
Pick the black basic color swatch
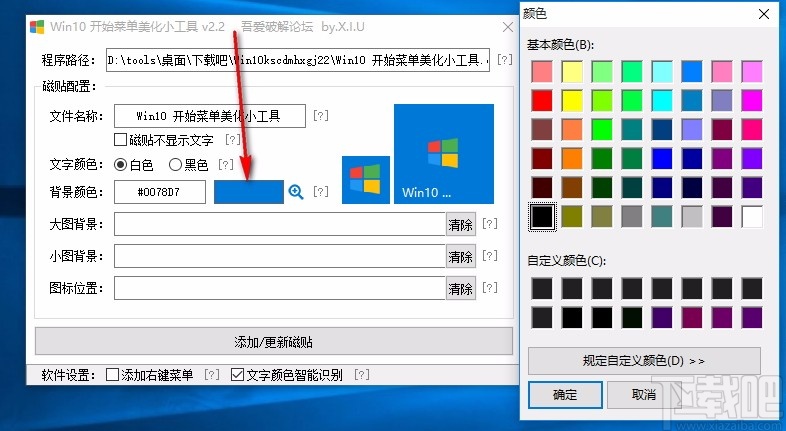click(x=542, y=217)
